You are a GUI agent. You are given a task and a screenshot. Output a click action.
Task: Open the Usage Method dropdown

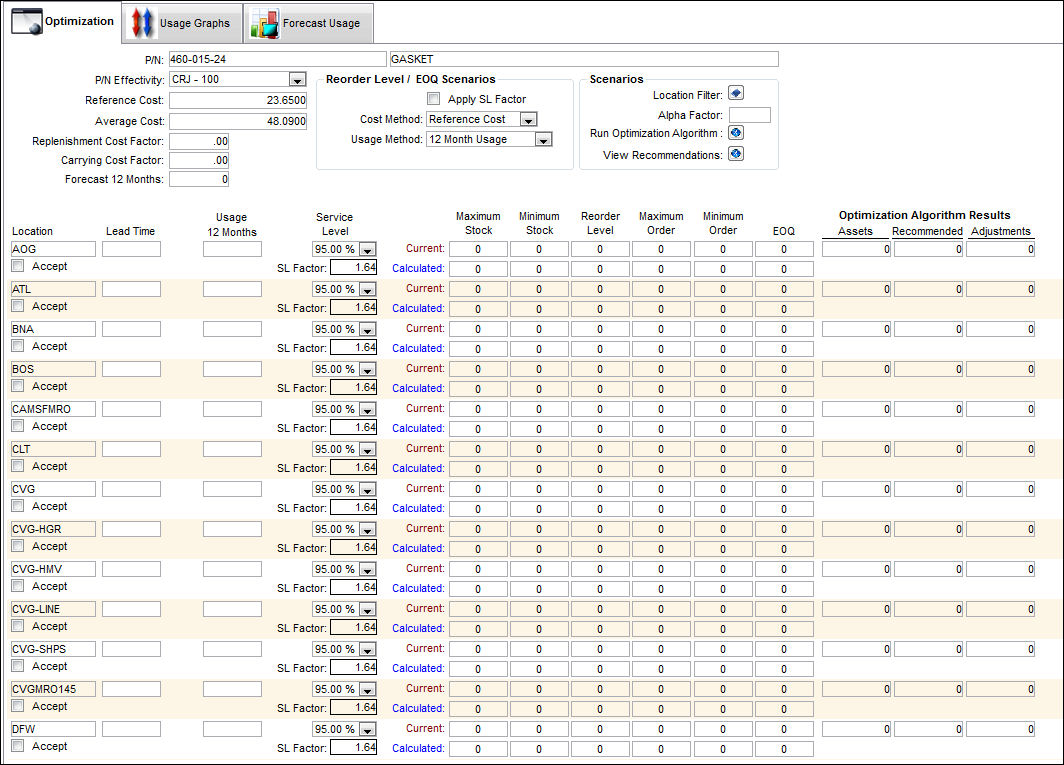(x=543, y=140)
